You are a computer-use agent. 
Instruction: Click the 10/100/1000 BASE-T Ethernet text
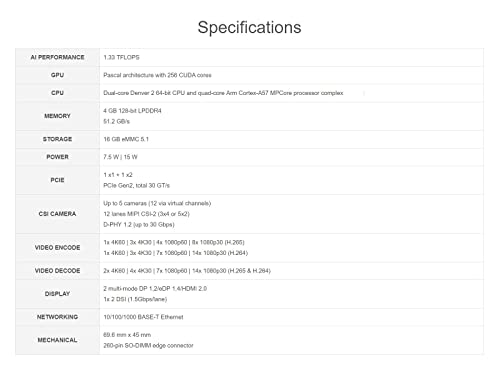click(143, 317)
